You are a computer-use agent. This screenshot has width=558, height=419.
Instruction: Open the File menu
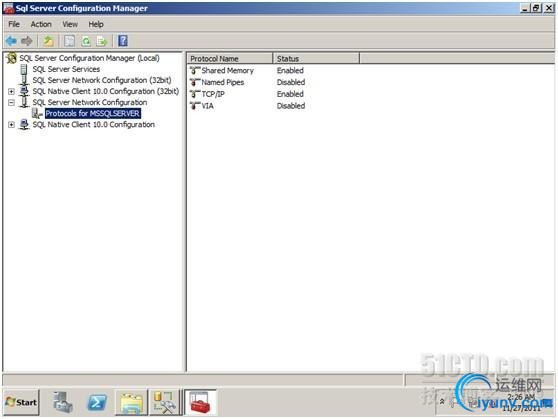[x=14, y=24]
